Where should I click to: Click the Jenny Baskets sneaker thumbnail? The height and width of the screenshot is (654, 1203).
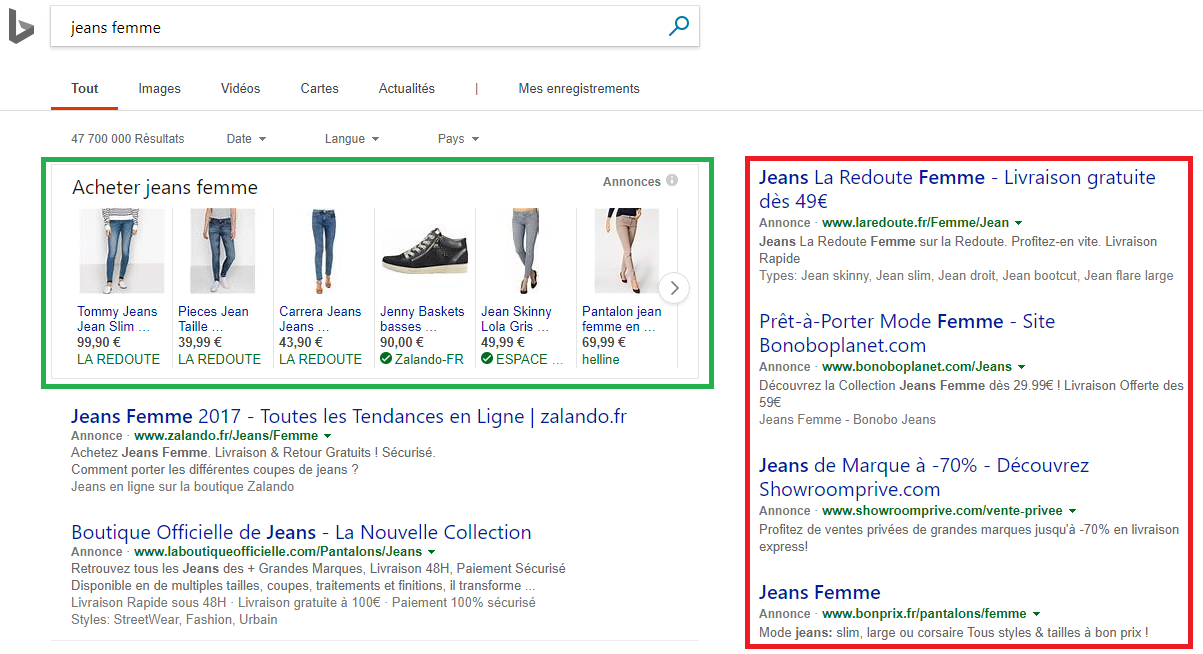point(424,251)
